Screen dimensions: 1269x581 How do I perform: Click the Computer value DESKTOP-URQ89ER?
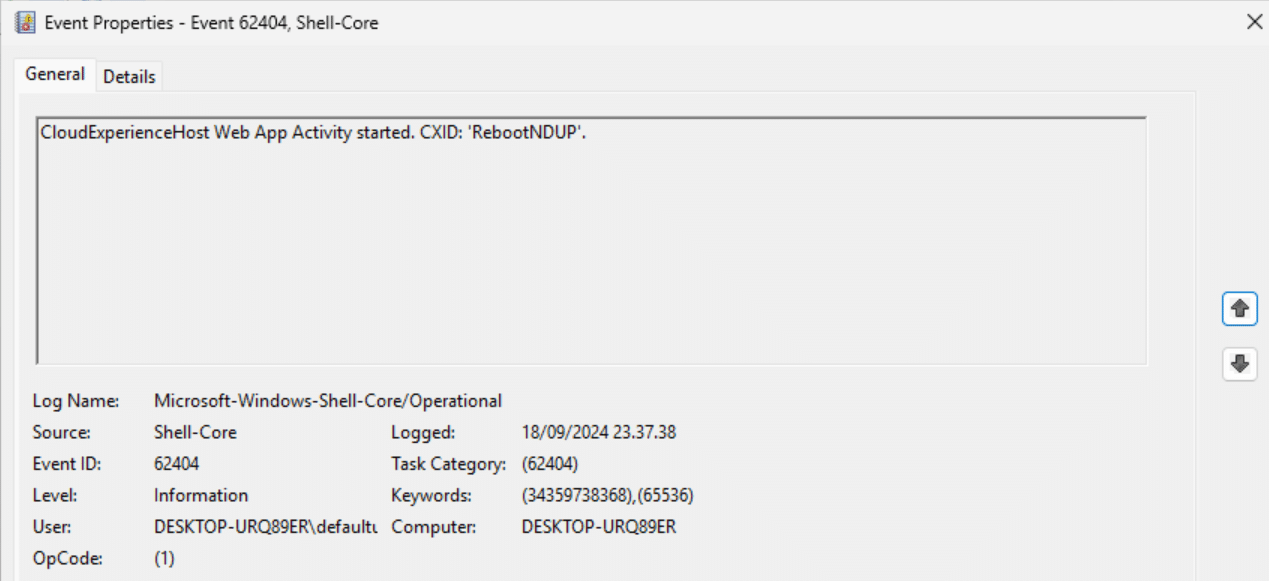pyautogui.click(x=598, y=526)
